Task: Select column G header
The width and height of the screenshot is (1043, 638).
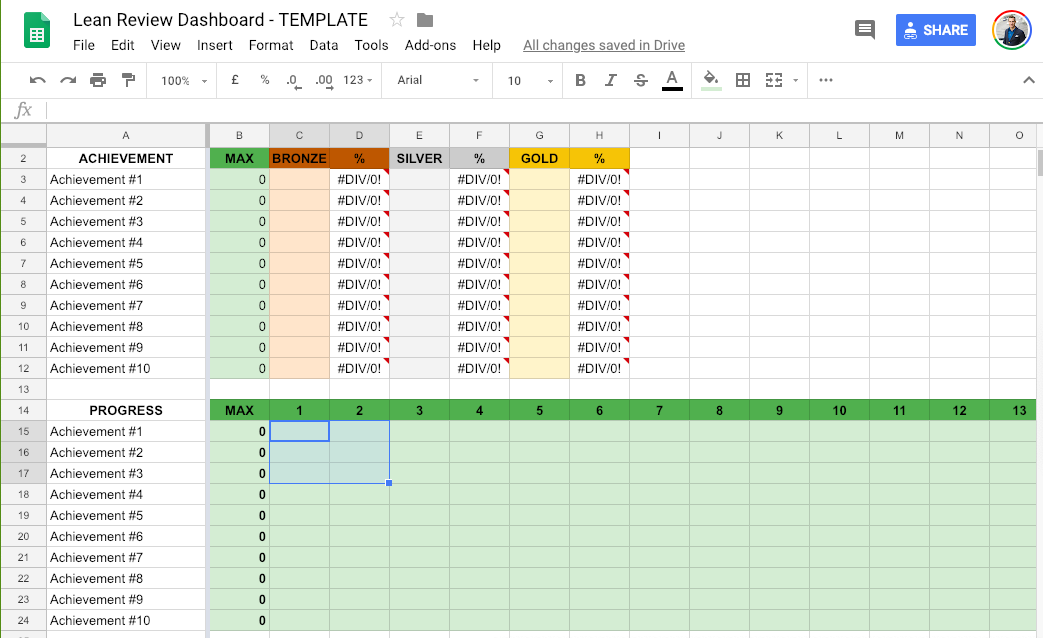Action: pyautogui.click(x=539, y=136)
